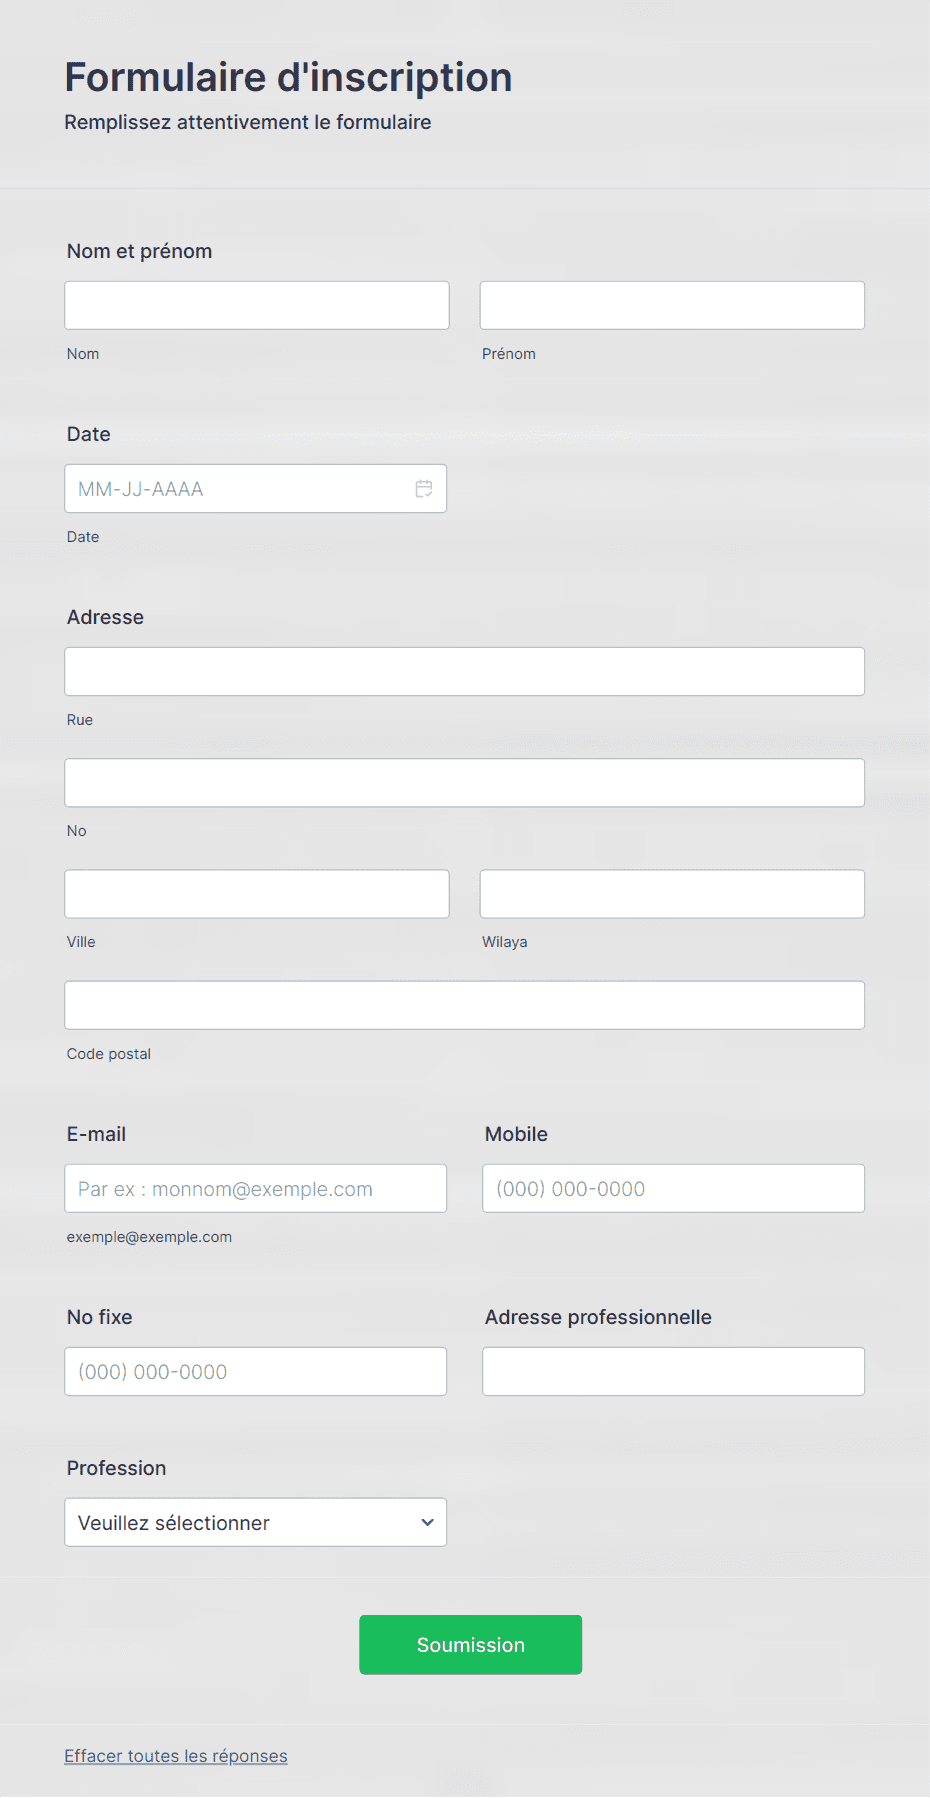The width and height of the screenshot is (930, 1798).
Task: Focus the Adresse professionnelle field
Action: point(674,1372)
